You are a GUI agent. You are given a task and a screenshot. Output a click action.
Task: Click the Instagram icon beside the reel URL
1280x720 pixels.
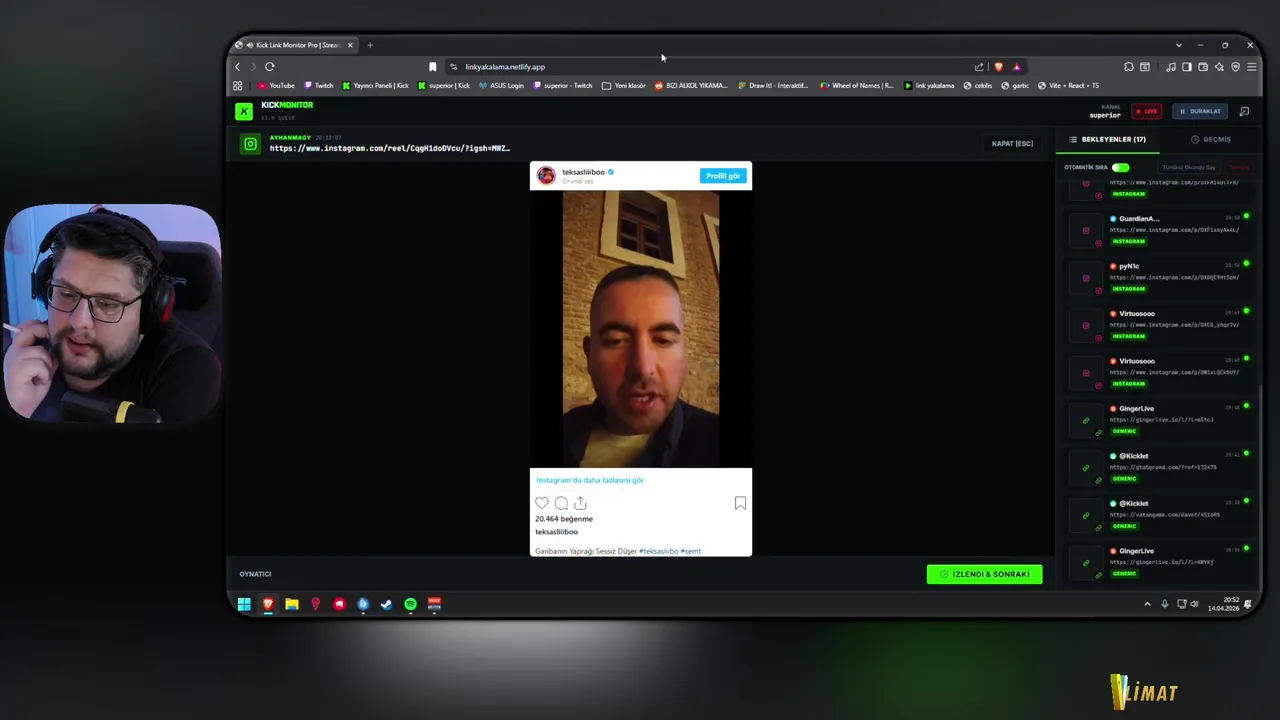pos(251,144)
